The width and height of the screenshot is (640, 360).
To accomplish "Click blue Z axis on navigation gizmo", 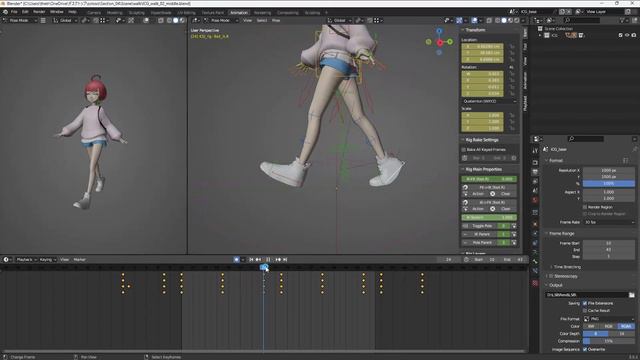I will 439,31.
